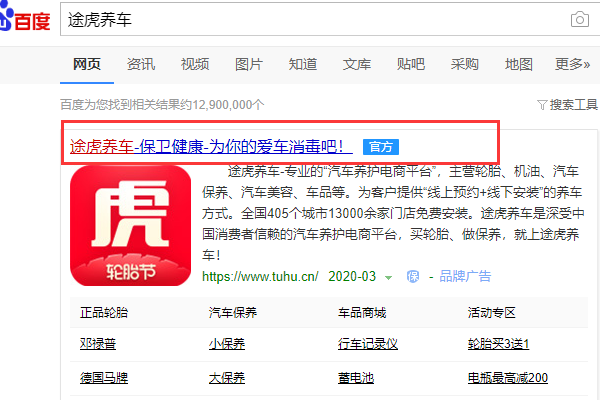Click the search box containing 途虎养车
This screenshot has width=600, height=400.
click(x=310, y=20)
